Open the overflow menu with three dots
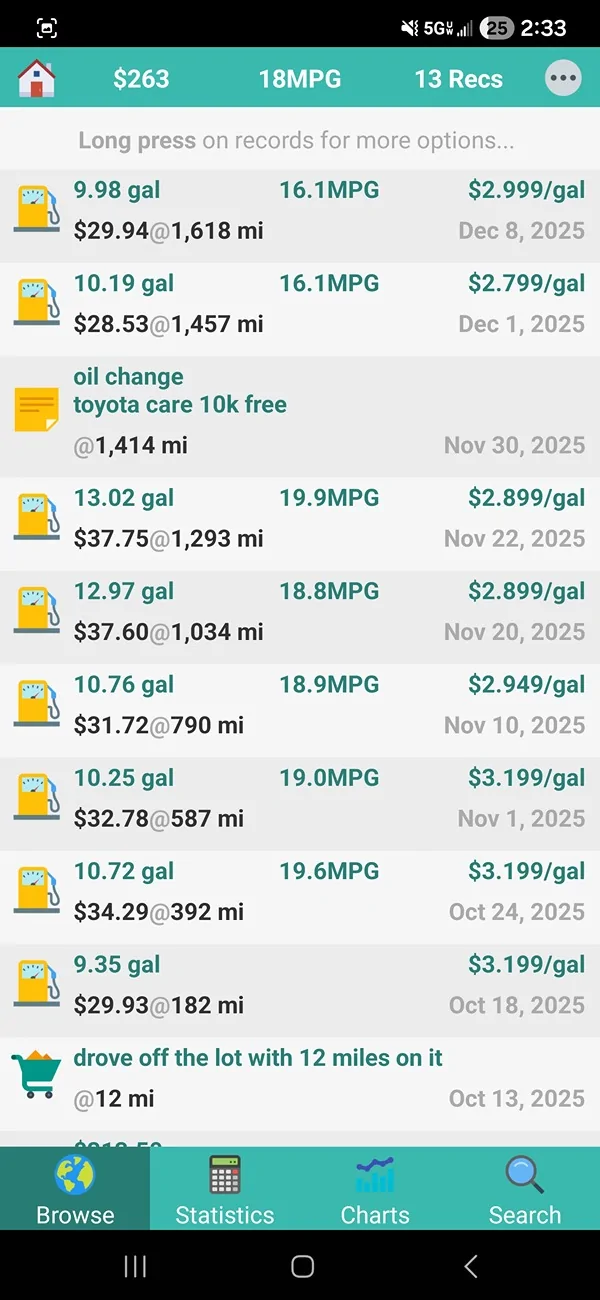This screenshot has height=1300, width=600. tap(563, 78)
